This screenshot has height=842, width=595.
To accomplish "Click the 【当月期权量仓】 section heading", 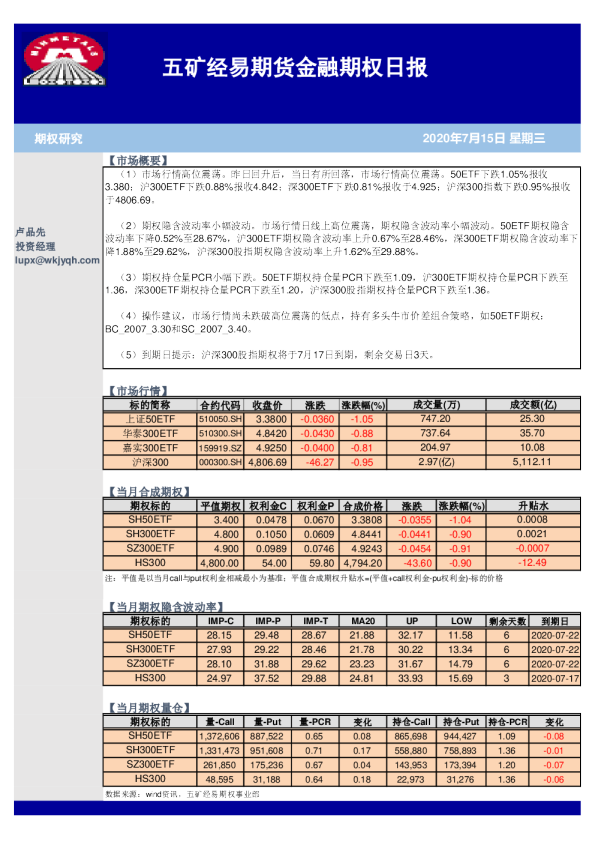I will click(149, 708).
